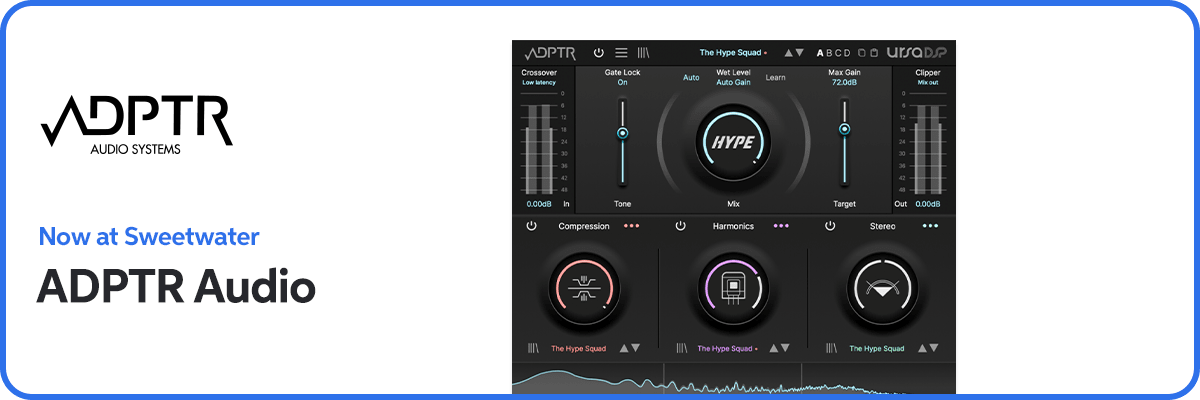
Task: Change Crossover Low latency mode
Action: click(539, 82)
